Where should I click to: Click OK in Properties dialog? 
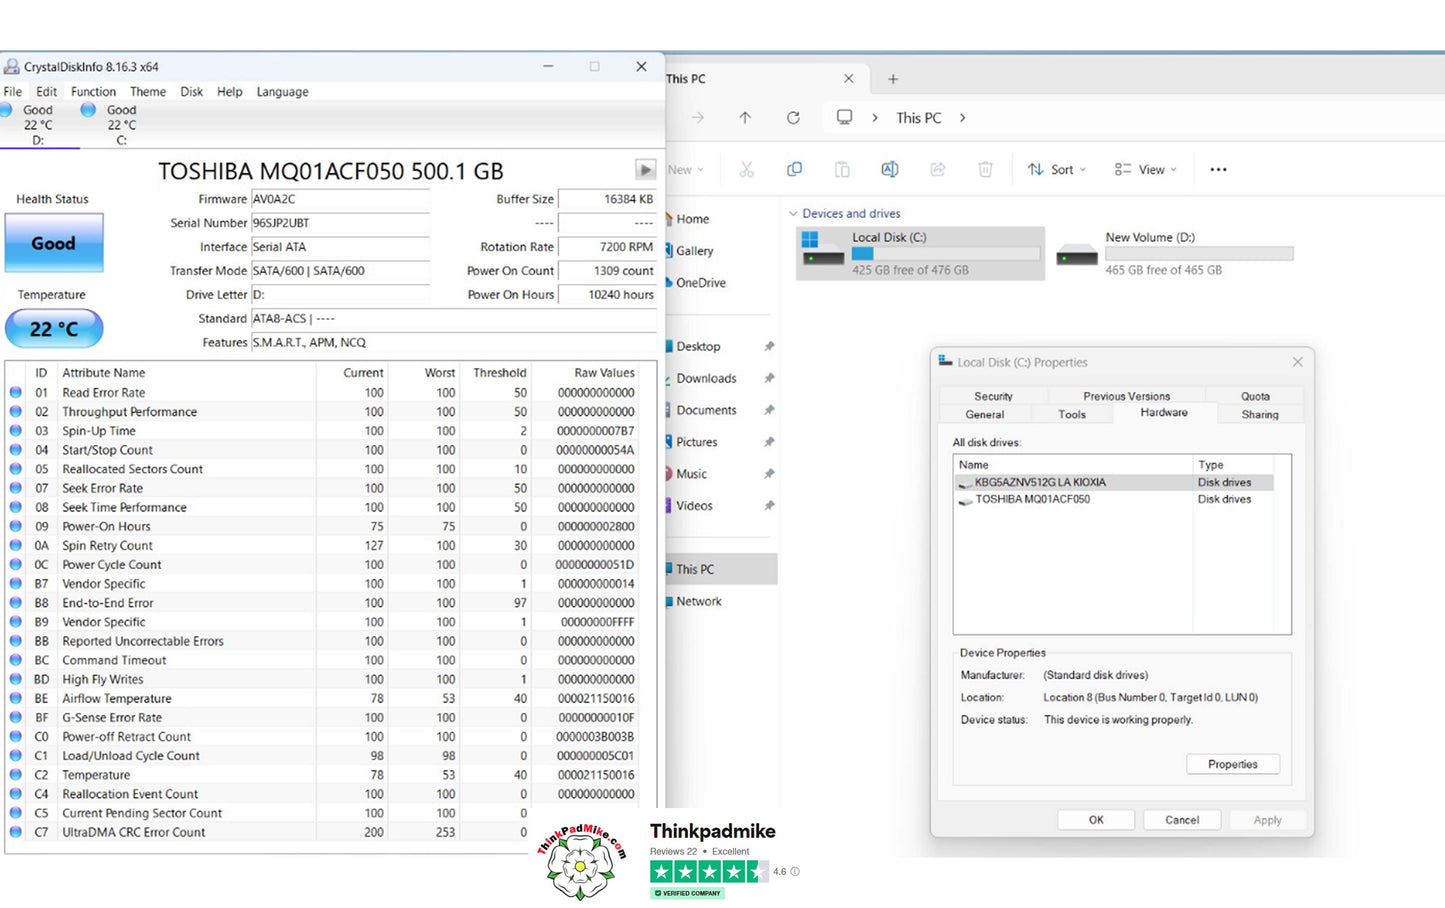[1096, 820]
